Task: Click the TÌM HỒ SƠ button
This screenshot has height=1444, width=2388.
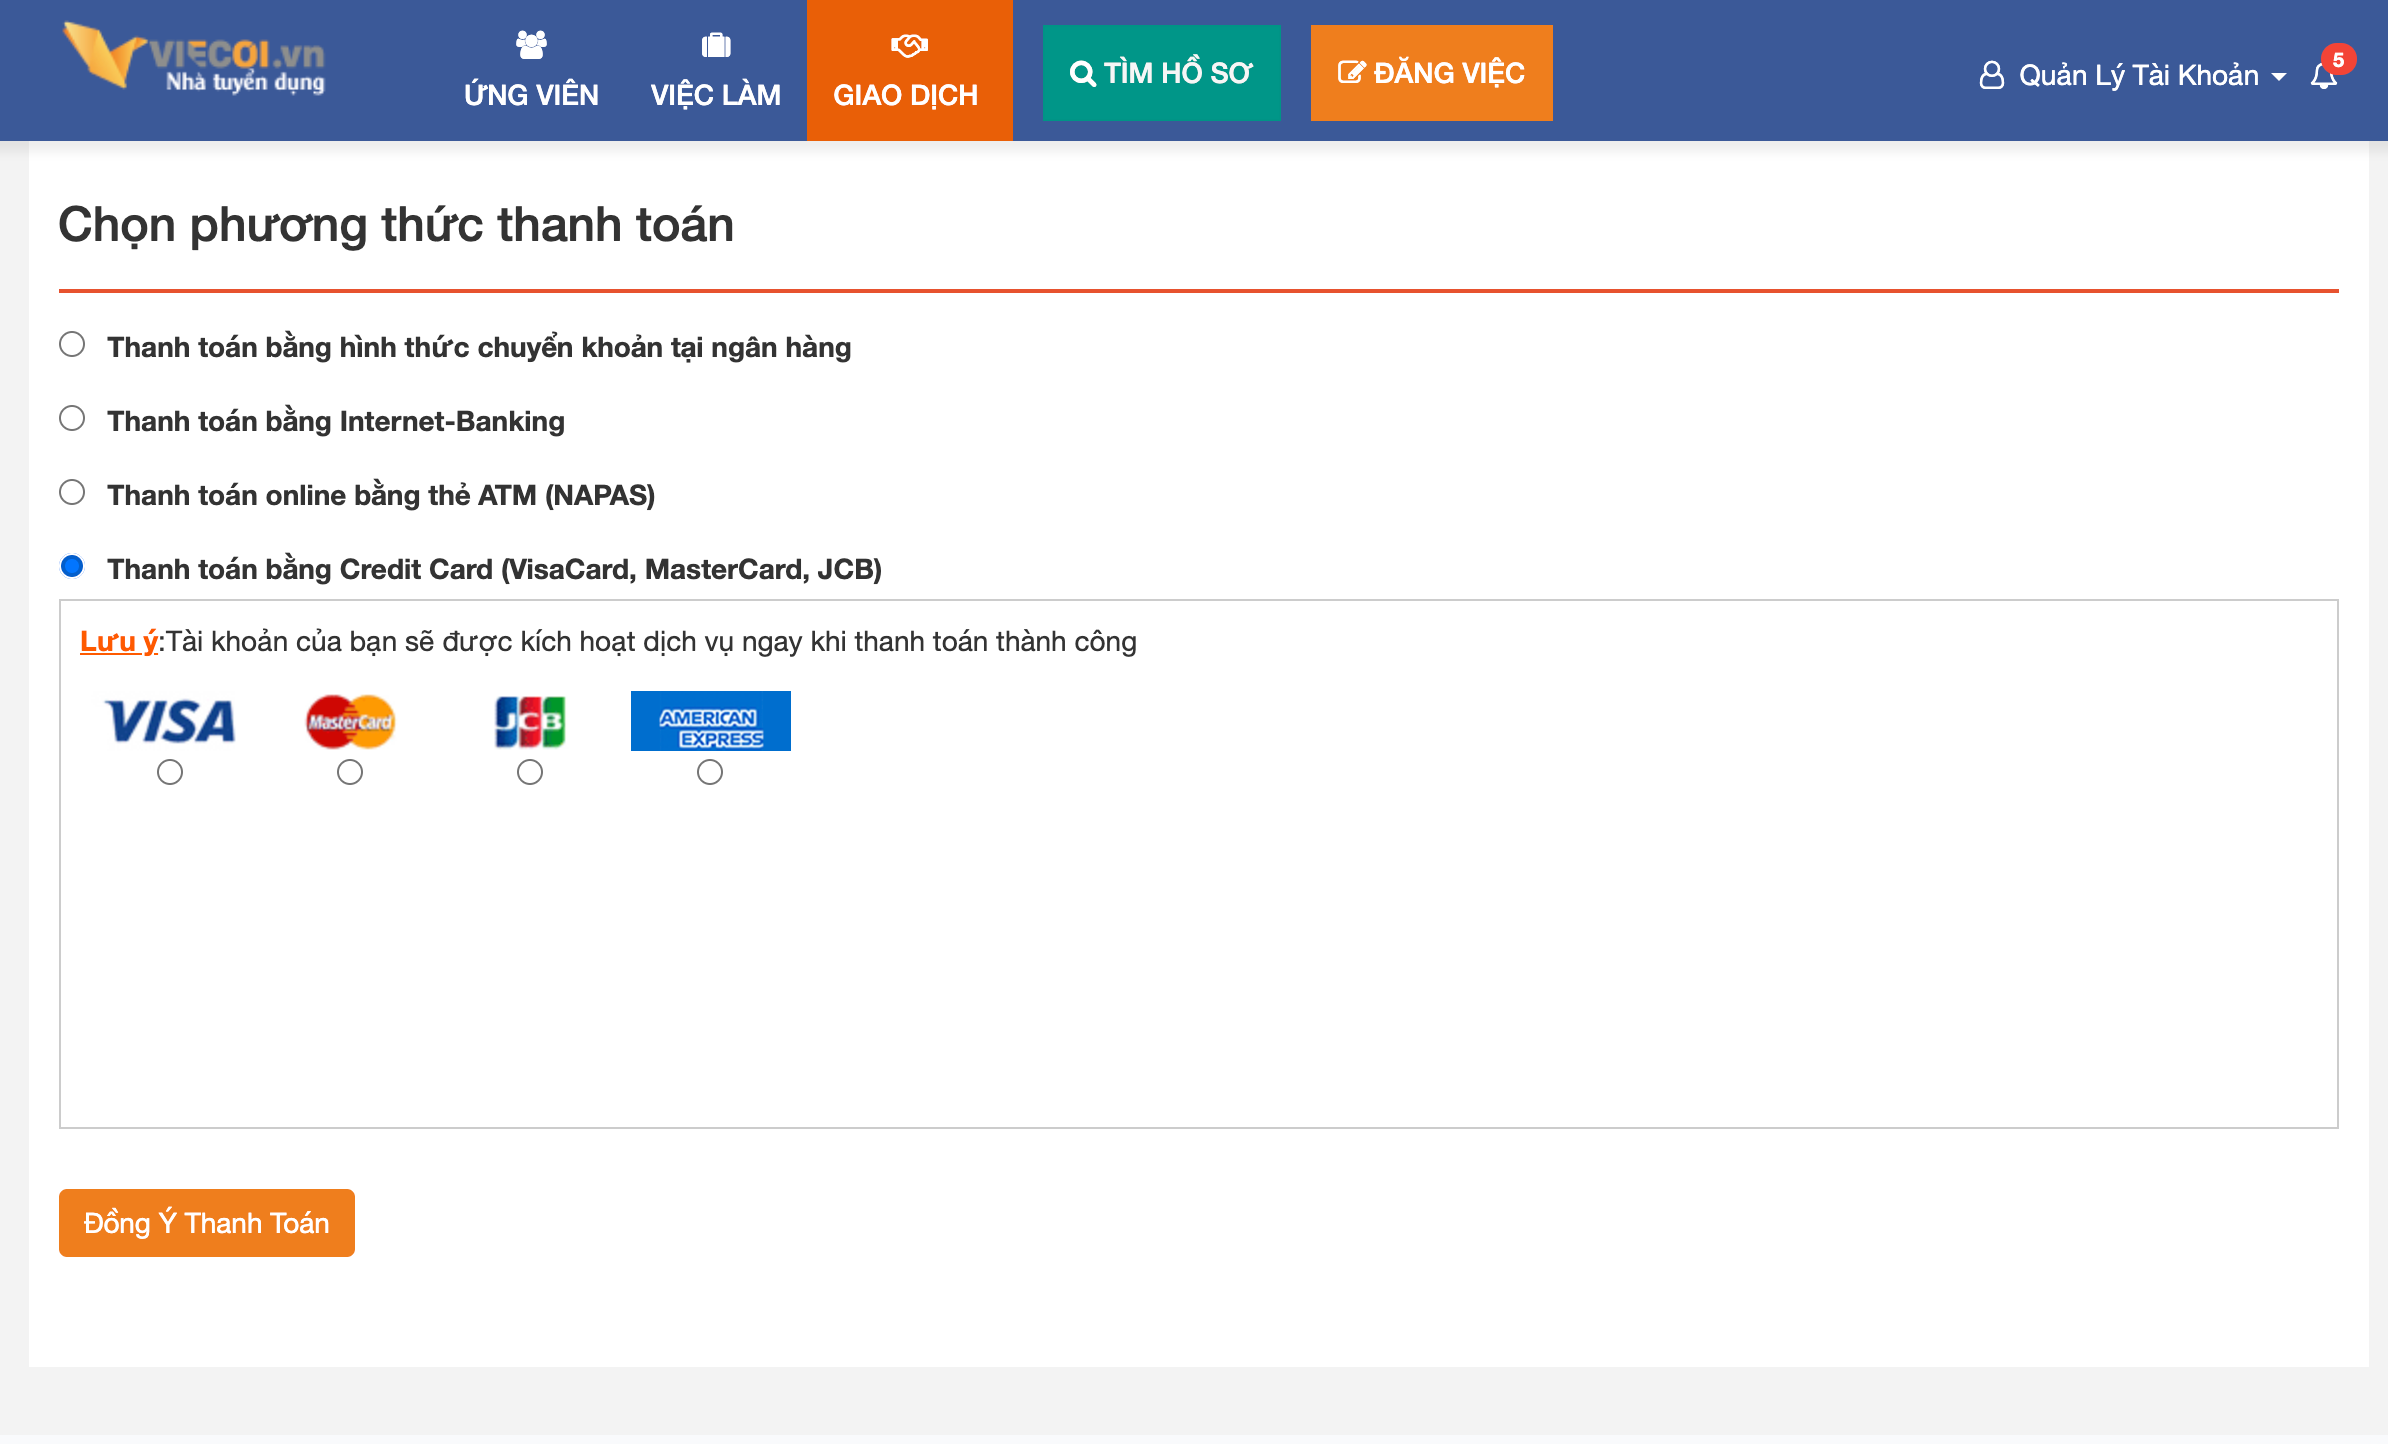Action: [x=1161, y=73]
